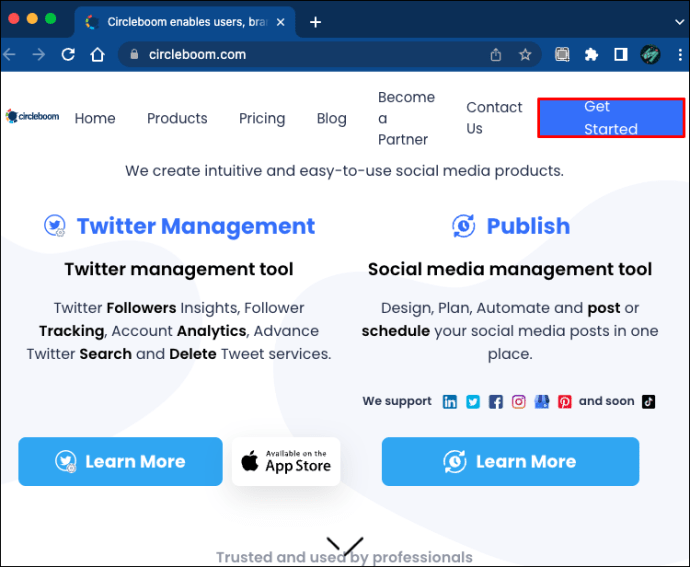The width and height of the screenshot is (690, 567).
Task: Click the down chevron scroll arrow
Action: [x=345, y=547]
